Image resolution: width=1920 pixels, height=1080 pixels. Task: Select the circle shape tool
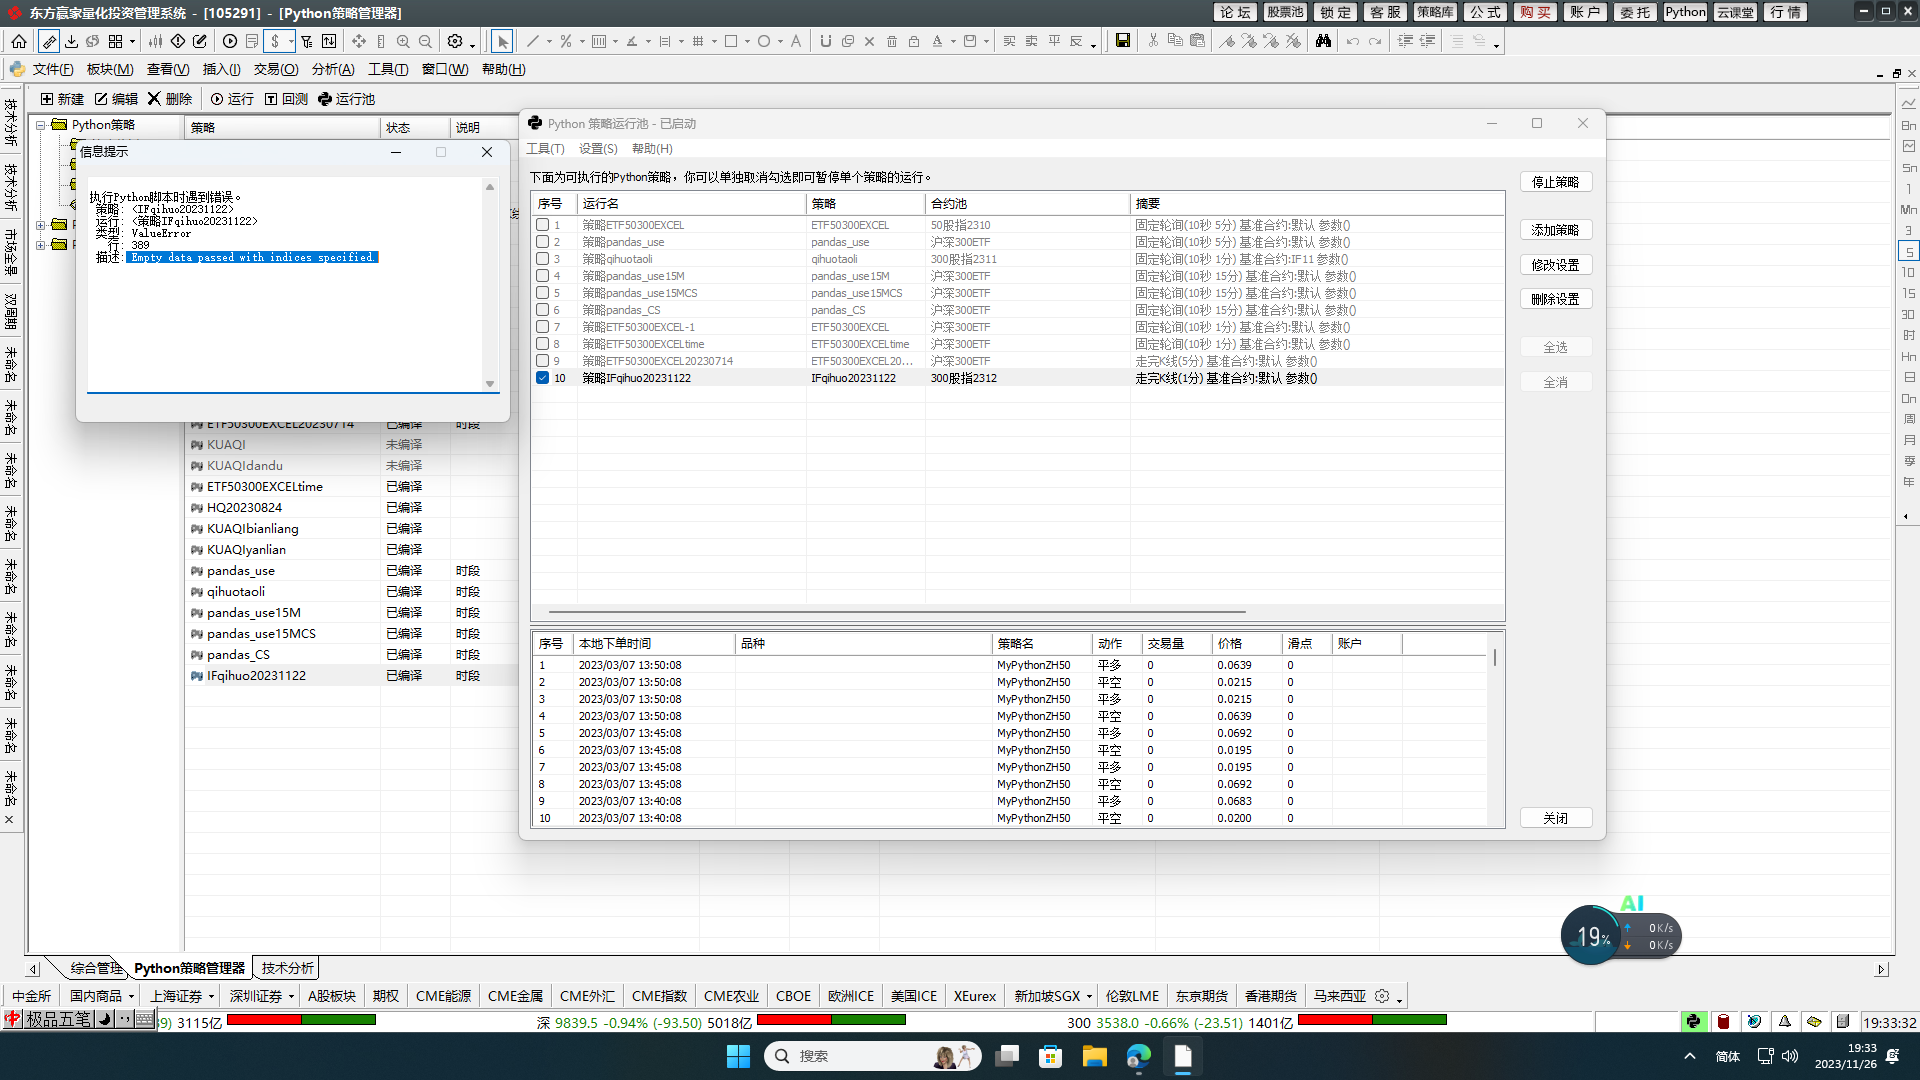764,41
